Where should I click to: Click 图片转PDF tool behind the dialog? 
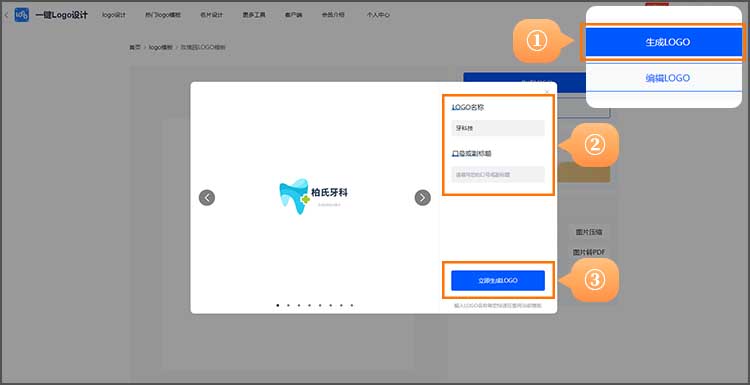click(x=590, y=252)
